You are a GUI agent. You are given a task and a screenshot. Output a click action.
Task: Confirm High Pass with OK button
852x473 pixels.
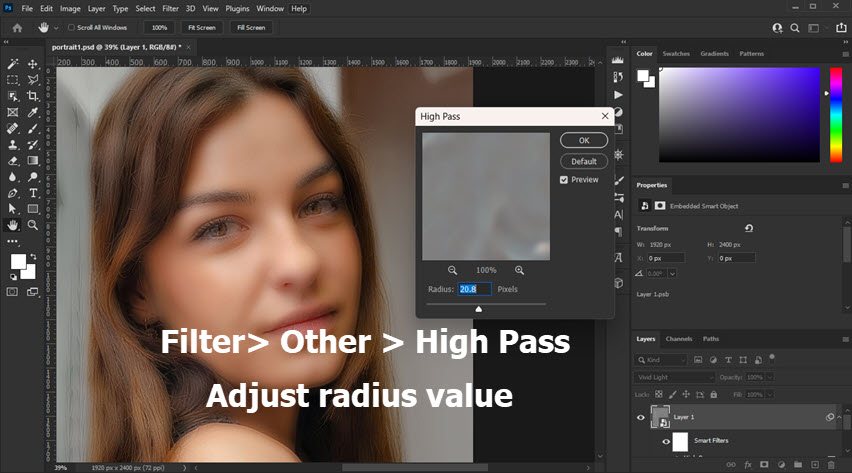pyautogui.click(x=584, y=140)
